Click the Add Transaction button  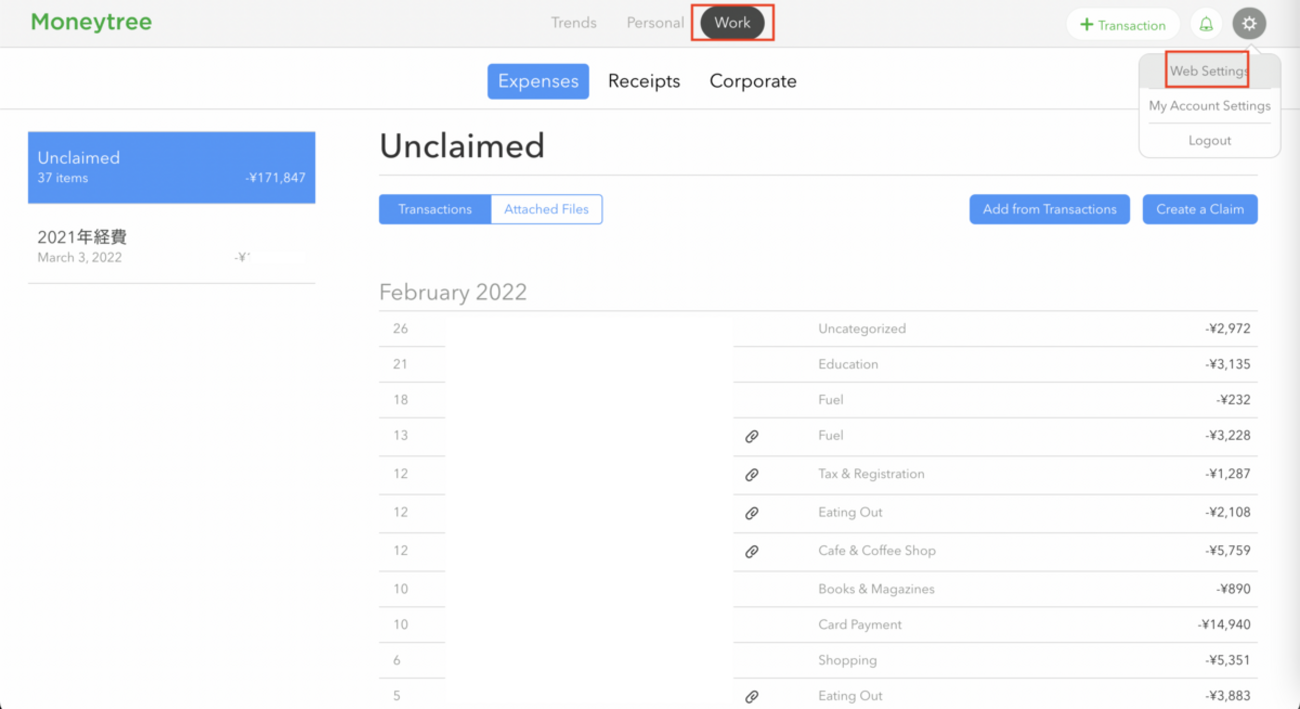pos(1123,25)
